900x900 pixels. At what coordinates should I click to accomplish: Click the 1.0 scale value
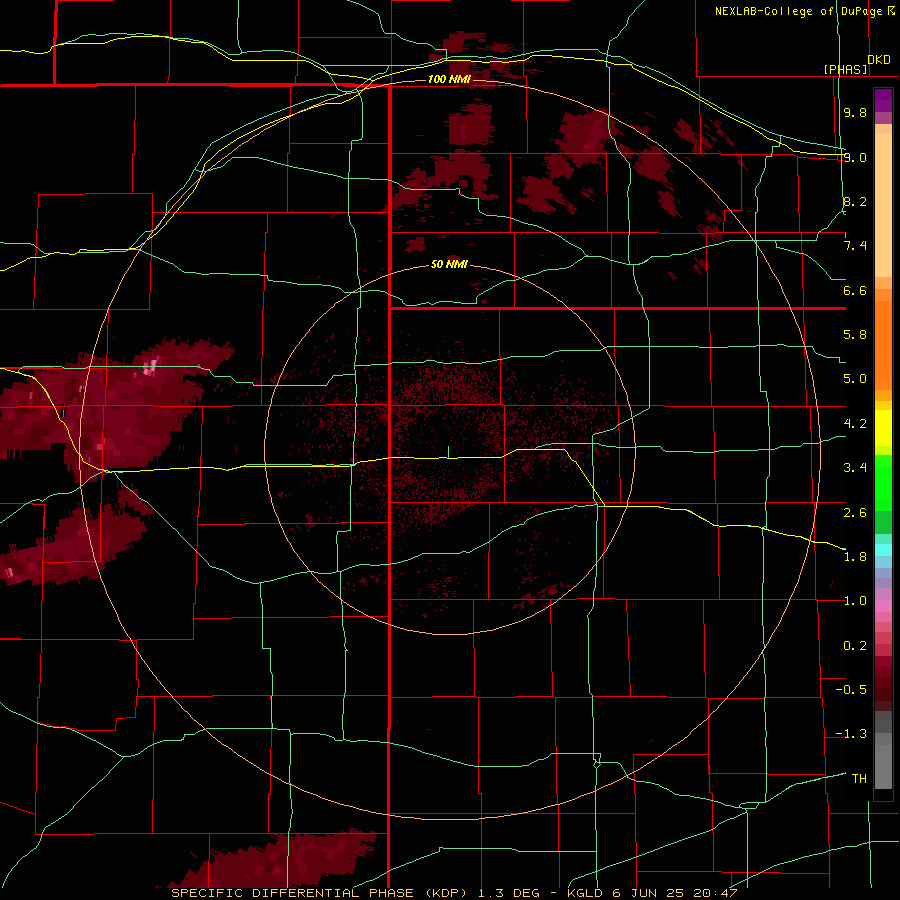[x=855, y=601]
